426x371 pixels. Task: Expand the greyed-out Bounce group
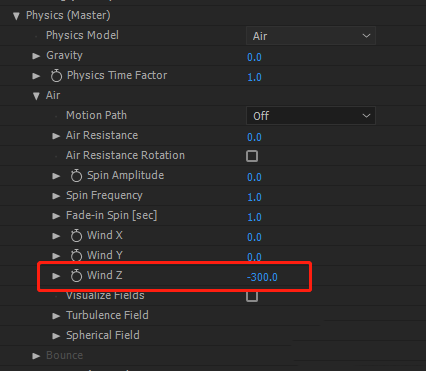point(36,356)
